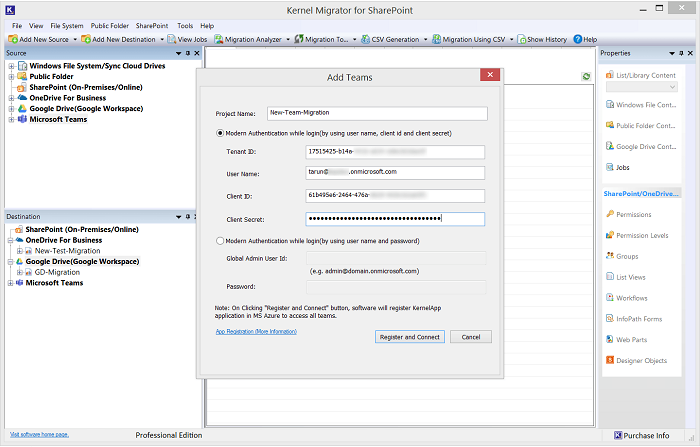This screenshot has height=447, width=700.
Task: Expand Microsoft Teams in Source panel
Action: pyautogui.click(x=11, y=120)
